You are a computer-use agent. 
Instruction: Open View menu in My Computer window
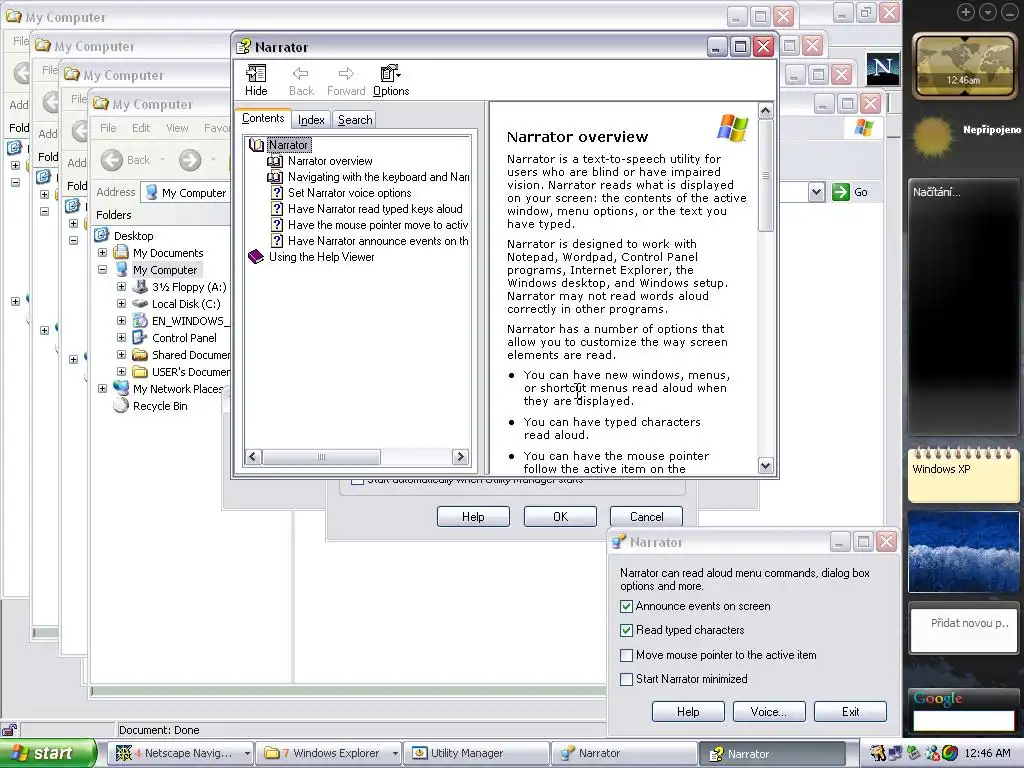pyautogui.click(x=177, y=128)
